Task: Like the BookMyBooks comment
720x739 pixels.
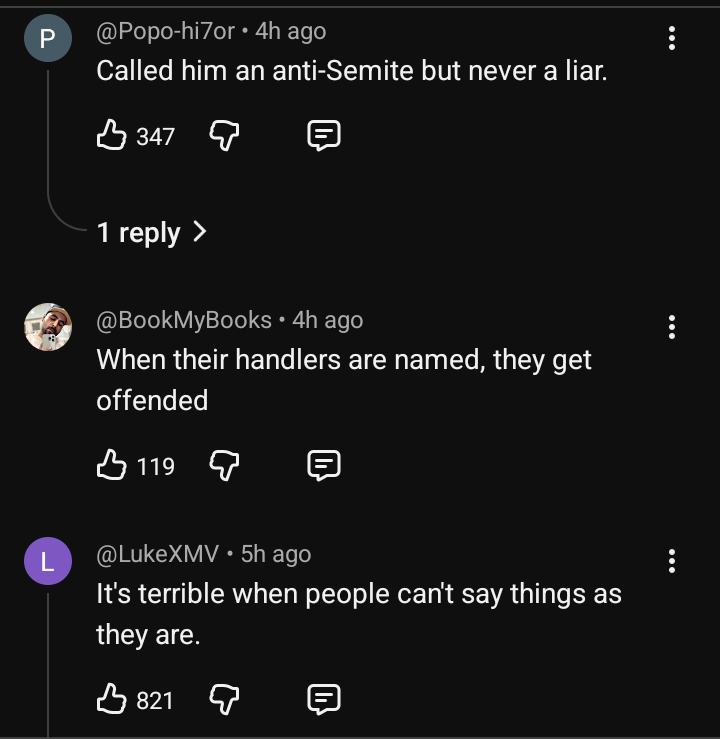Action: (111, 465)
